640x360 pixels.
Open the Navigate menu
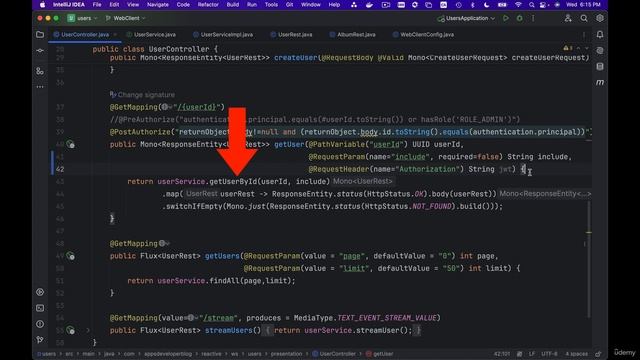point(158,5)
